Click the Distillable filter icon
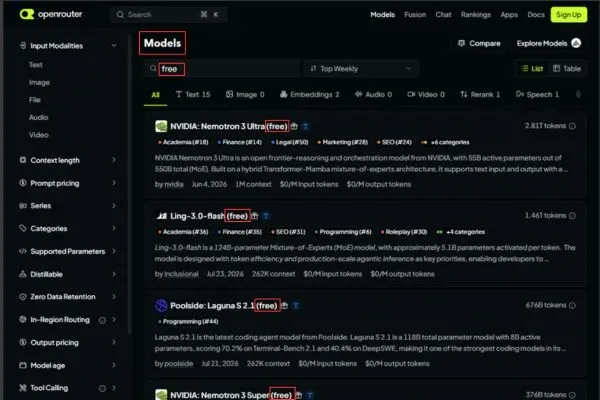Viewport: 600px width, 400px height. pos(23,274)
